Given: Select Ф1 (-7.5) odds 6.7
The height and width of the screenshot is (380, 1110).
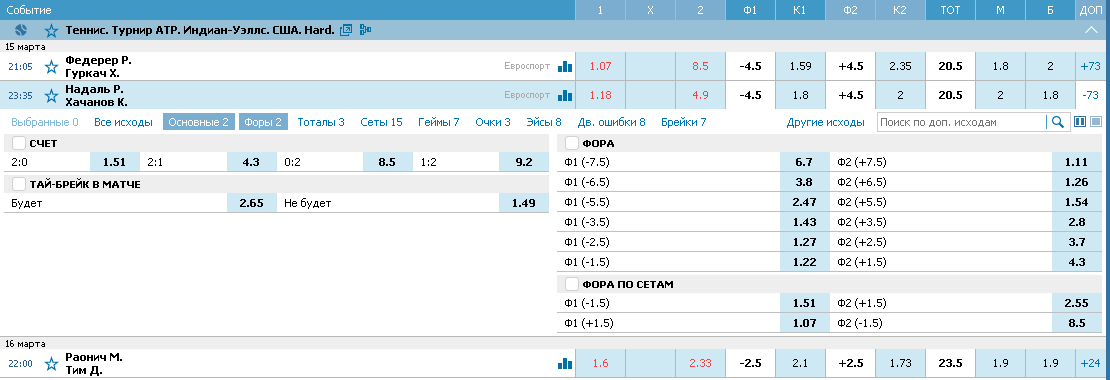Looking at the screenshot, I should coord(804,162).
